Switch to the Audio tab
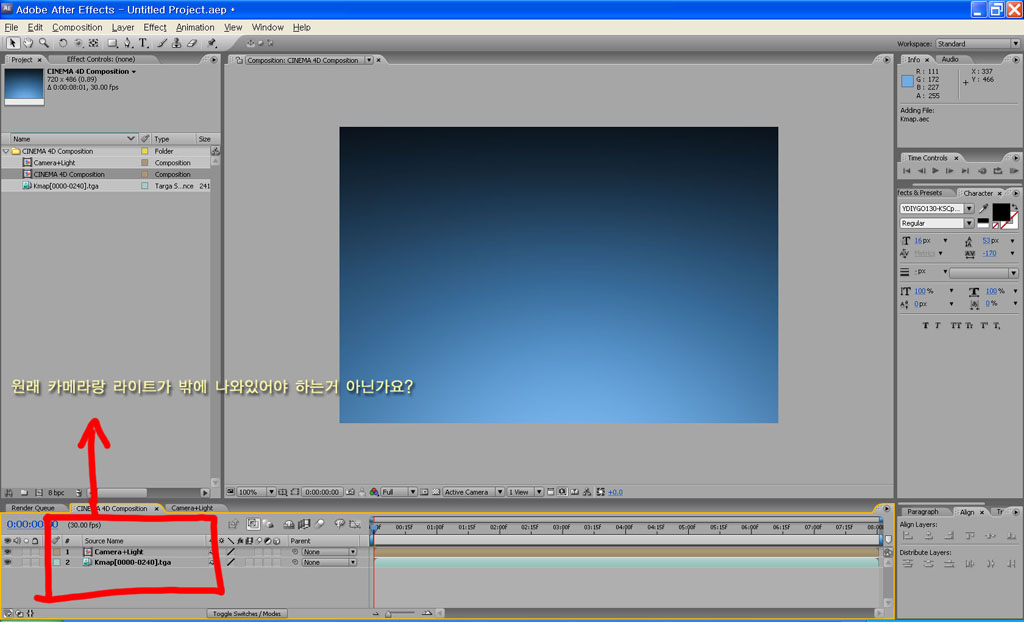This screenshot has width=1024, height=622. [x=950, y=59]
